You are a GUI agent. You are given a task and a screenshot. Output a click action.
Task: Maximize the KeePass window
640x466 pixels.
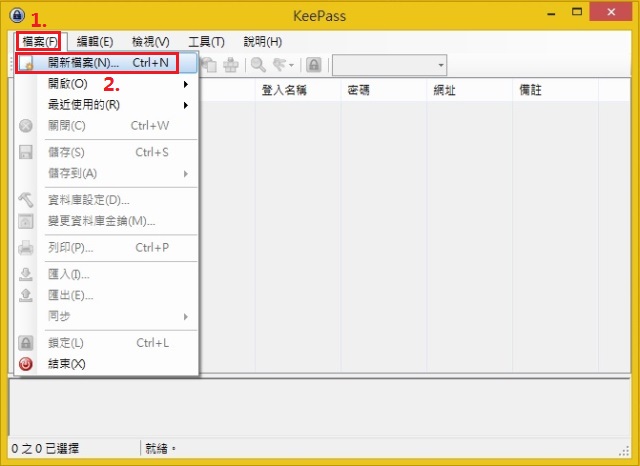[577, 12]
